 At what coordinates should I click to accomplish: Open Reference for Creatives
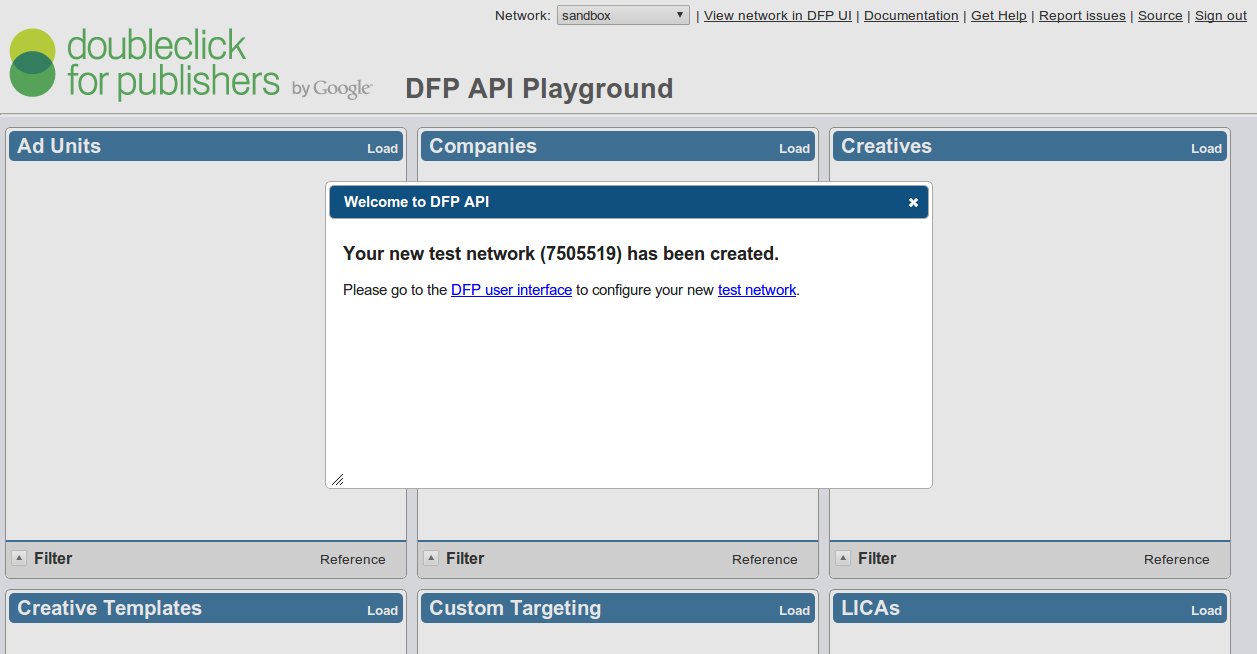pyautogui.click(x=1176, y=559)
